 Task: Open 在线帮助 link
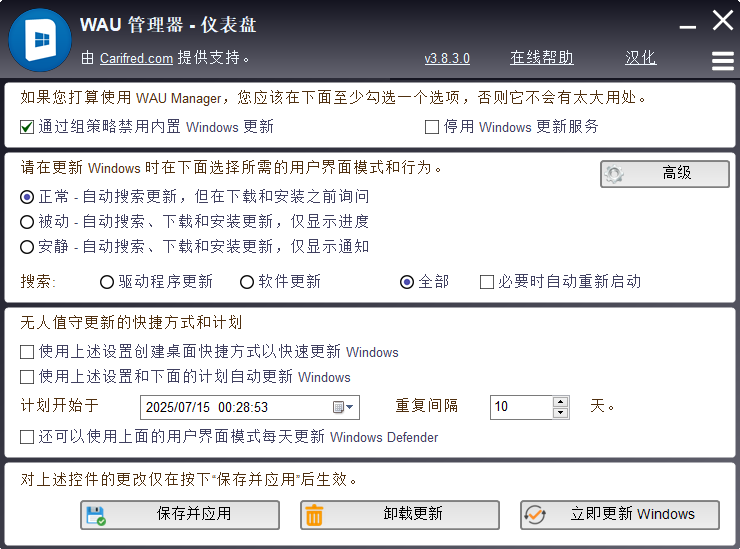[x=542, y=58]
